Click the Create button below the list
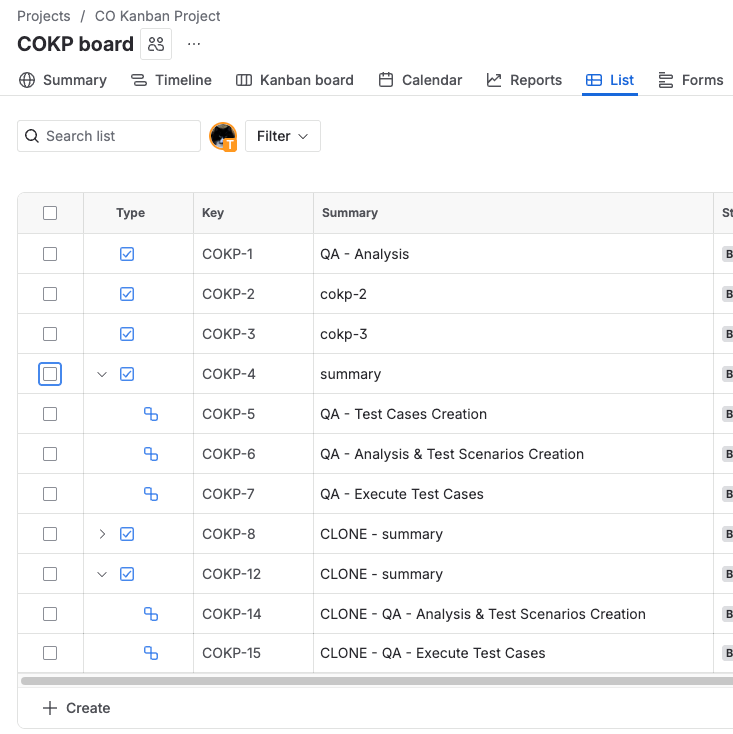Viewport: 733px width, 734px height. click(x=77, y=708)
